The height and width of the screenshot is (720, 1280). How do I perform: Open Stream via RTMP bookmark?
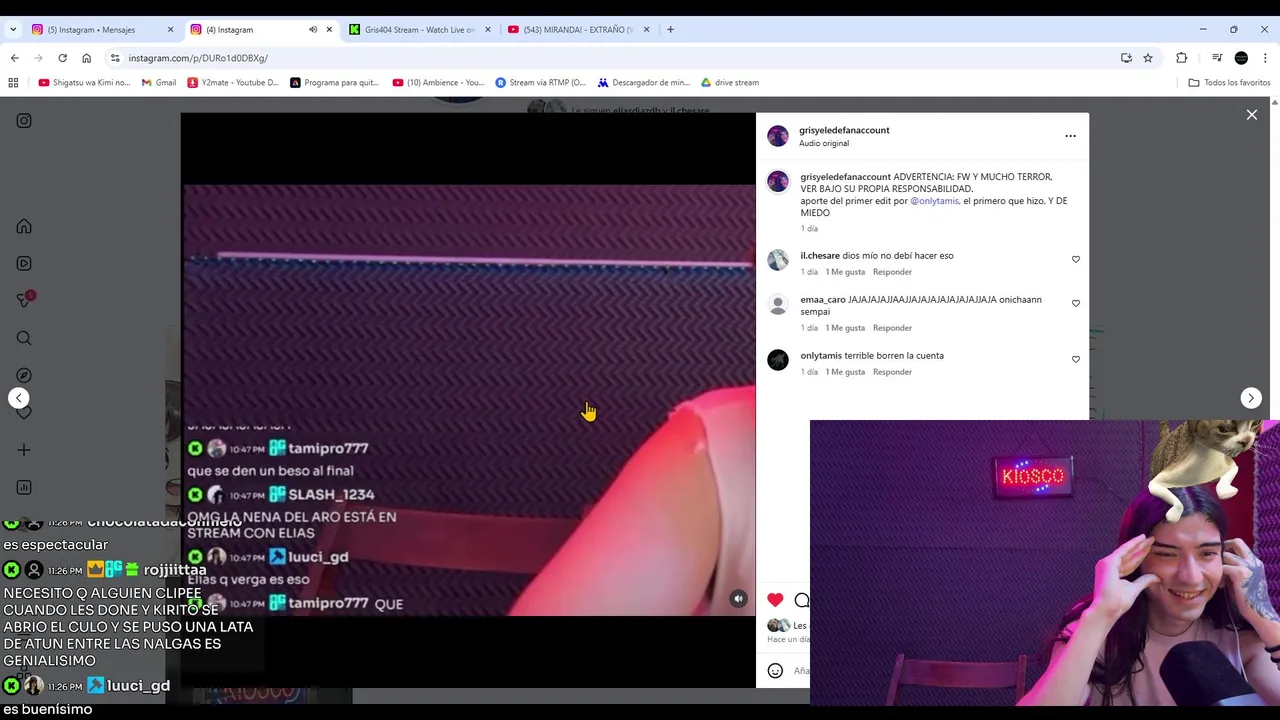(x=541, y=83)
